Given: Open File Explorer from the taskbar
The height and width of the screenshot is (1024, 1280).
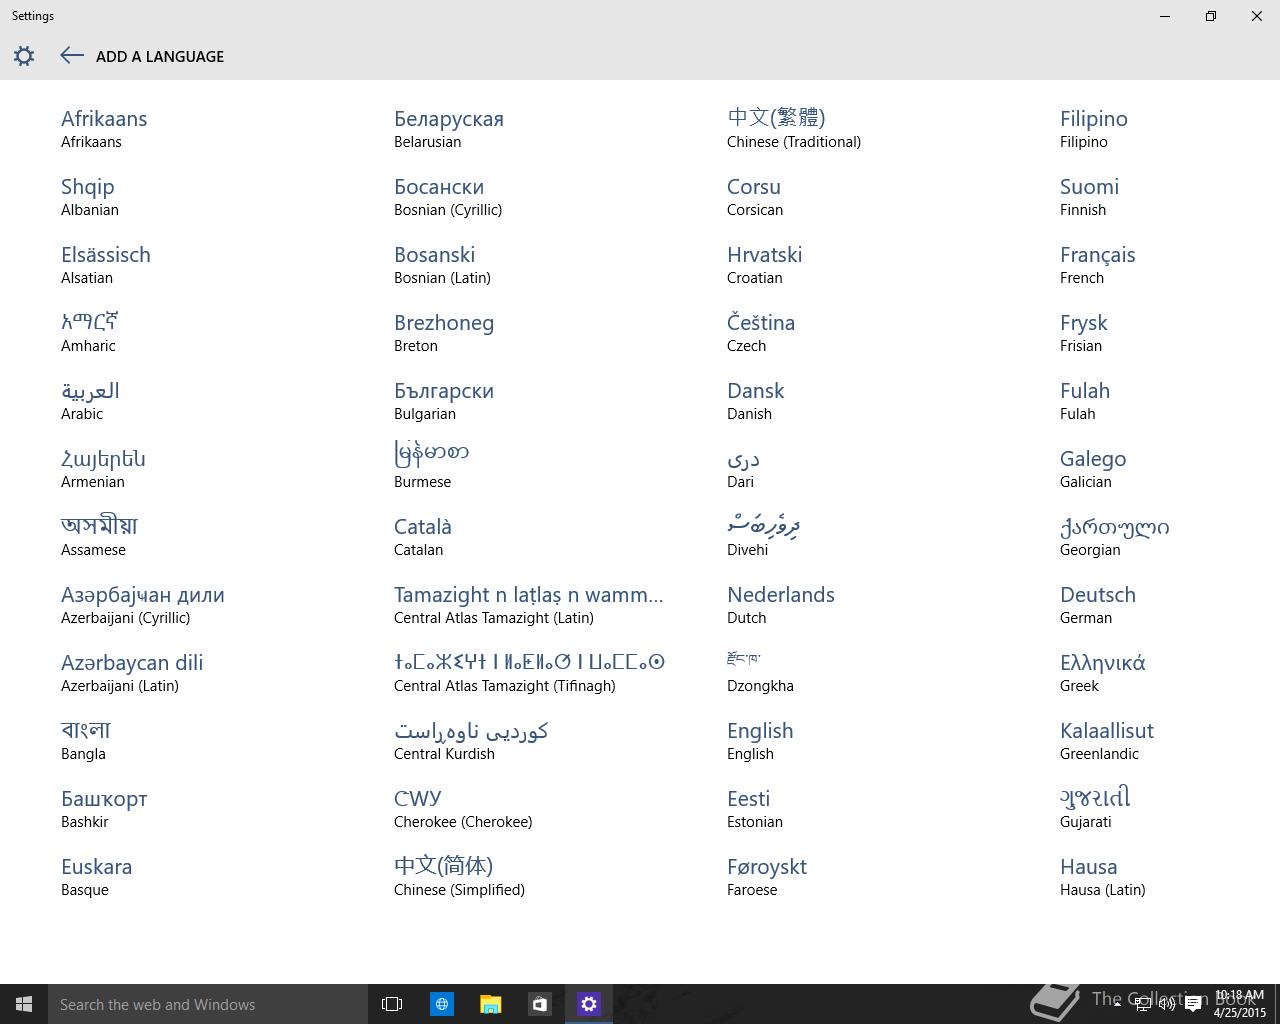Looking at the screenshot, I should pos(490,1004).
